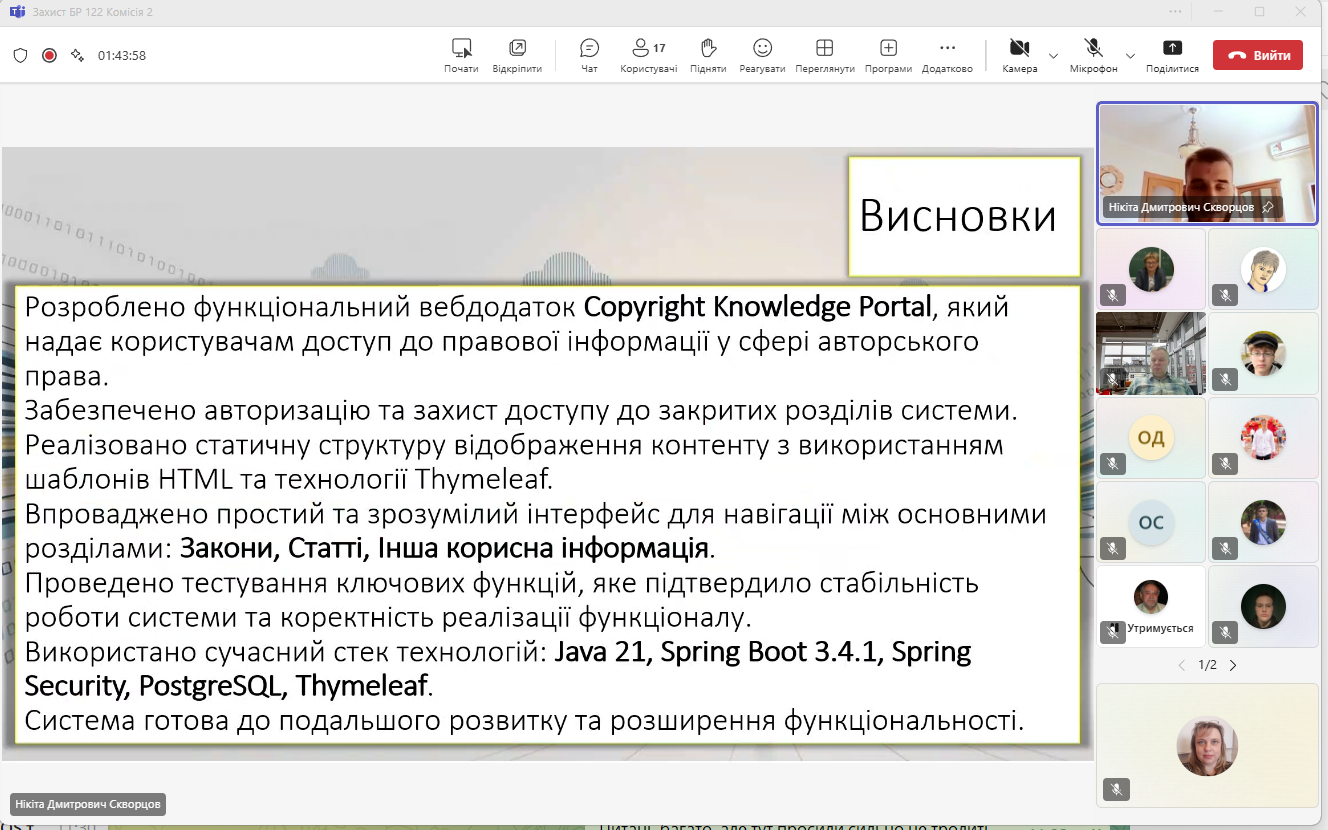
Task: Toggle the camera on
Action: coord(1019,54)
